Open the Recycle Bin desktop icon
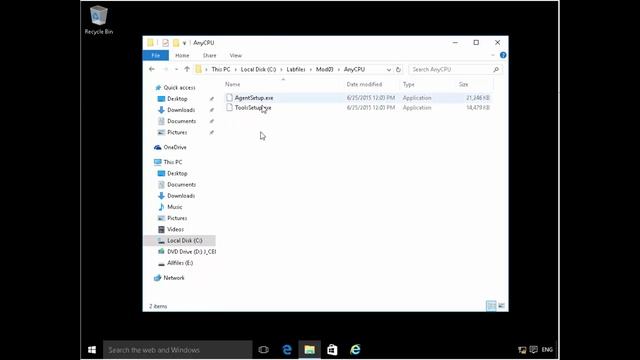Viewport: 640px width, 360px height. pos(99,20)
